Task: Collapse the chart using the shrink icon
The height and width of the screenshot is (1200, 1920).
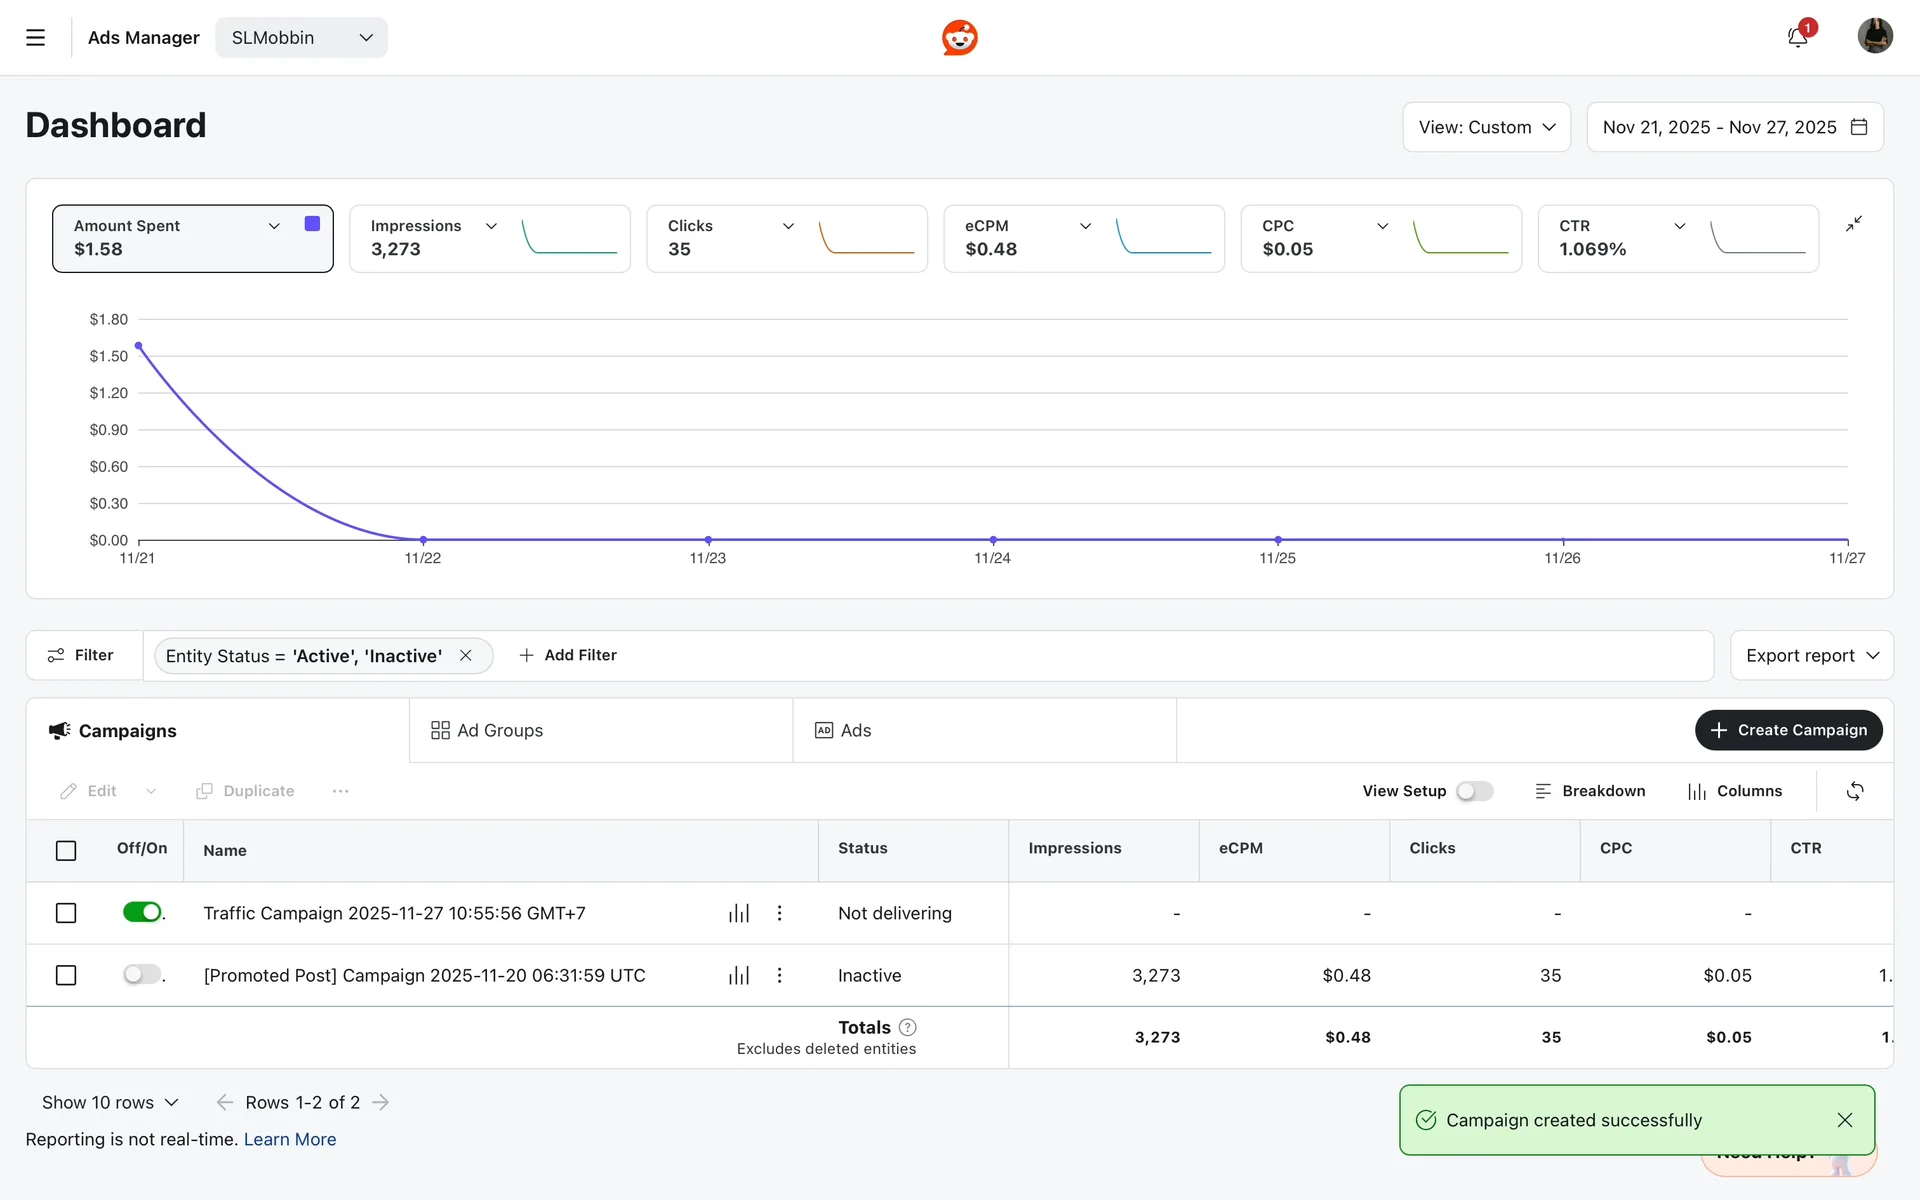Action: click(x=1854, y=224)
